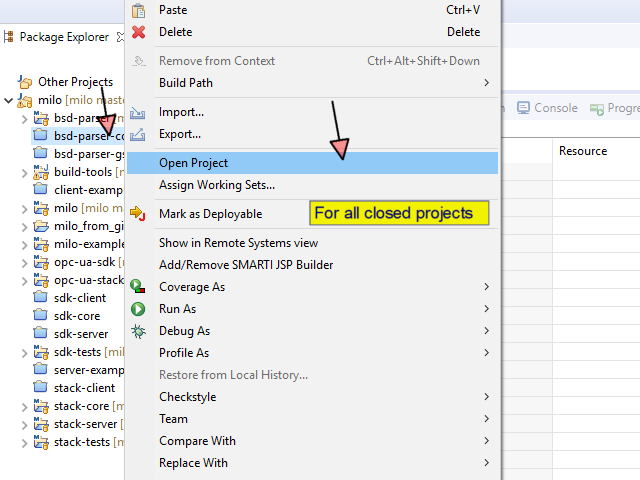Expand the milo_from_gi project node
This screenshot has width=640, height=480.
click(x=24, y=227)
